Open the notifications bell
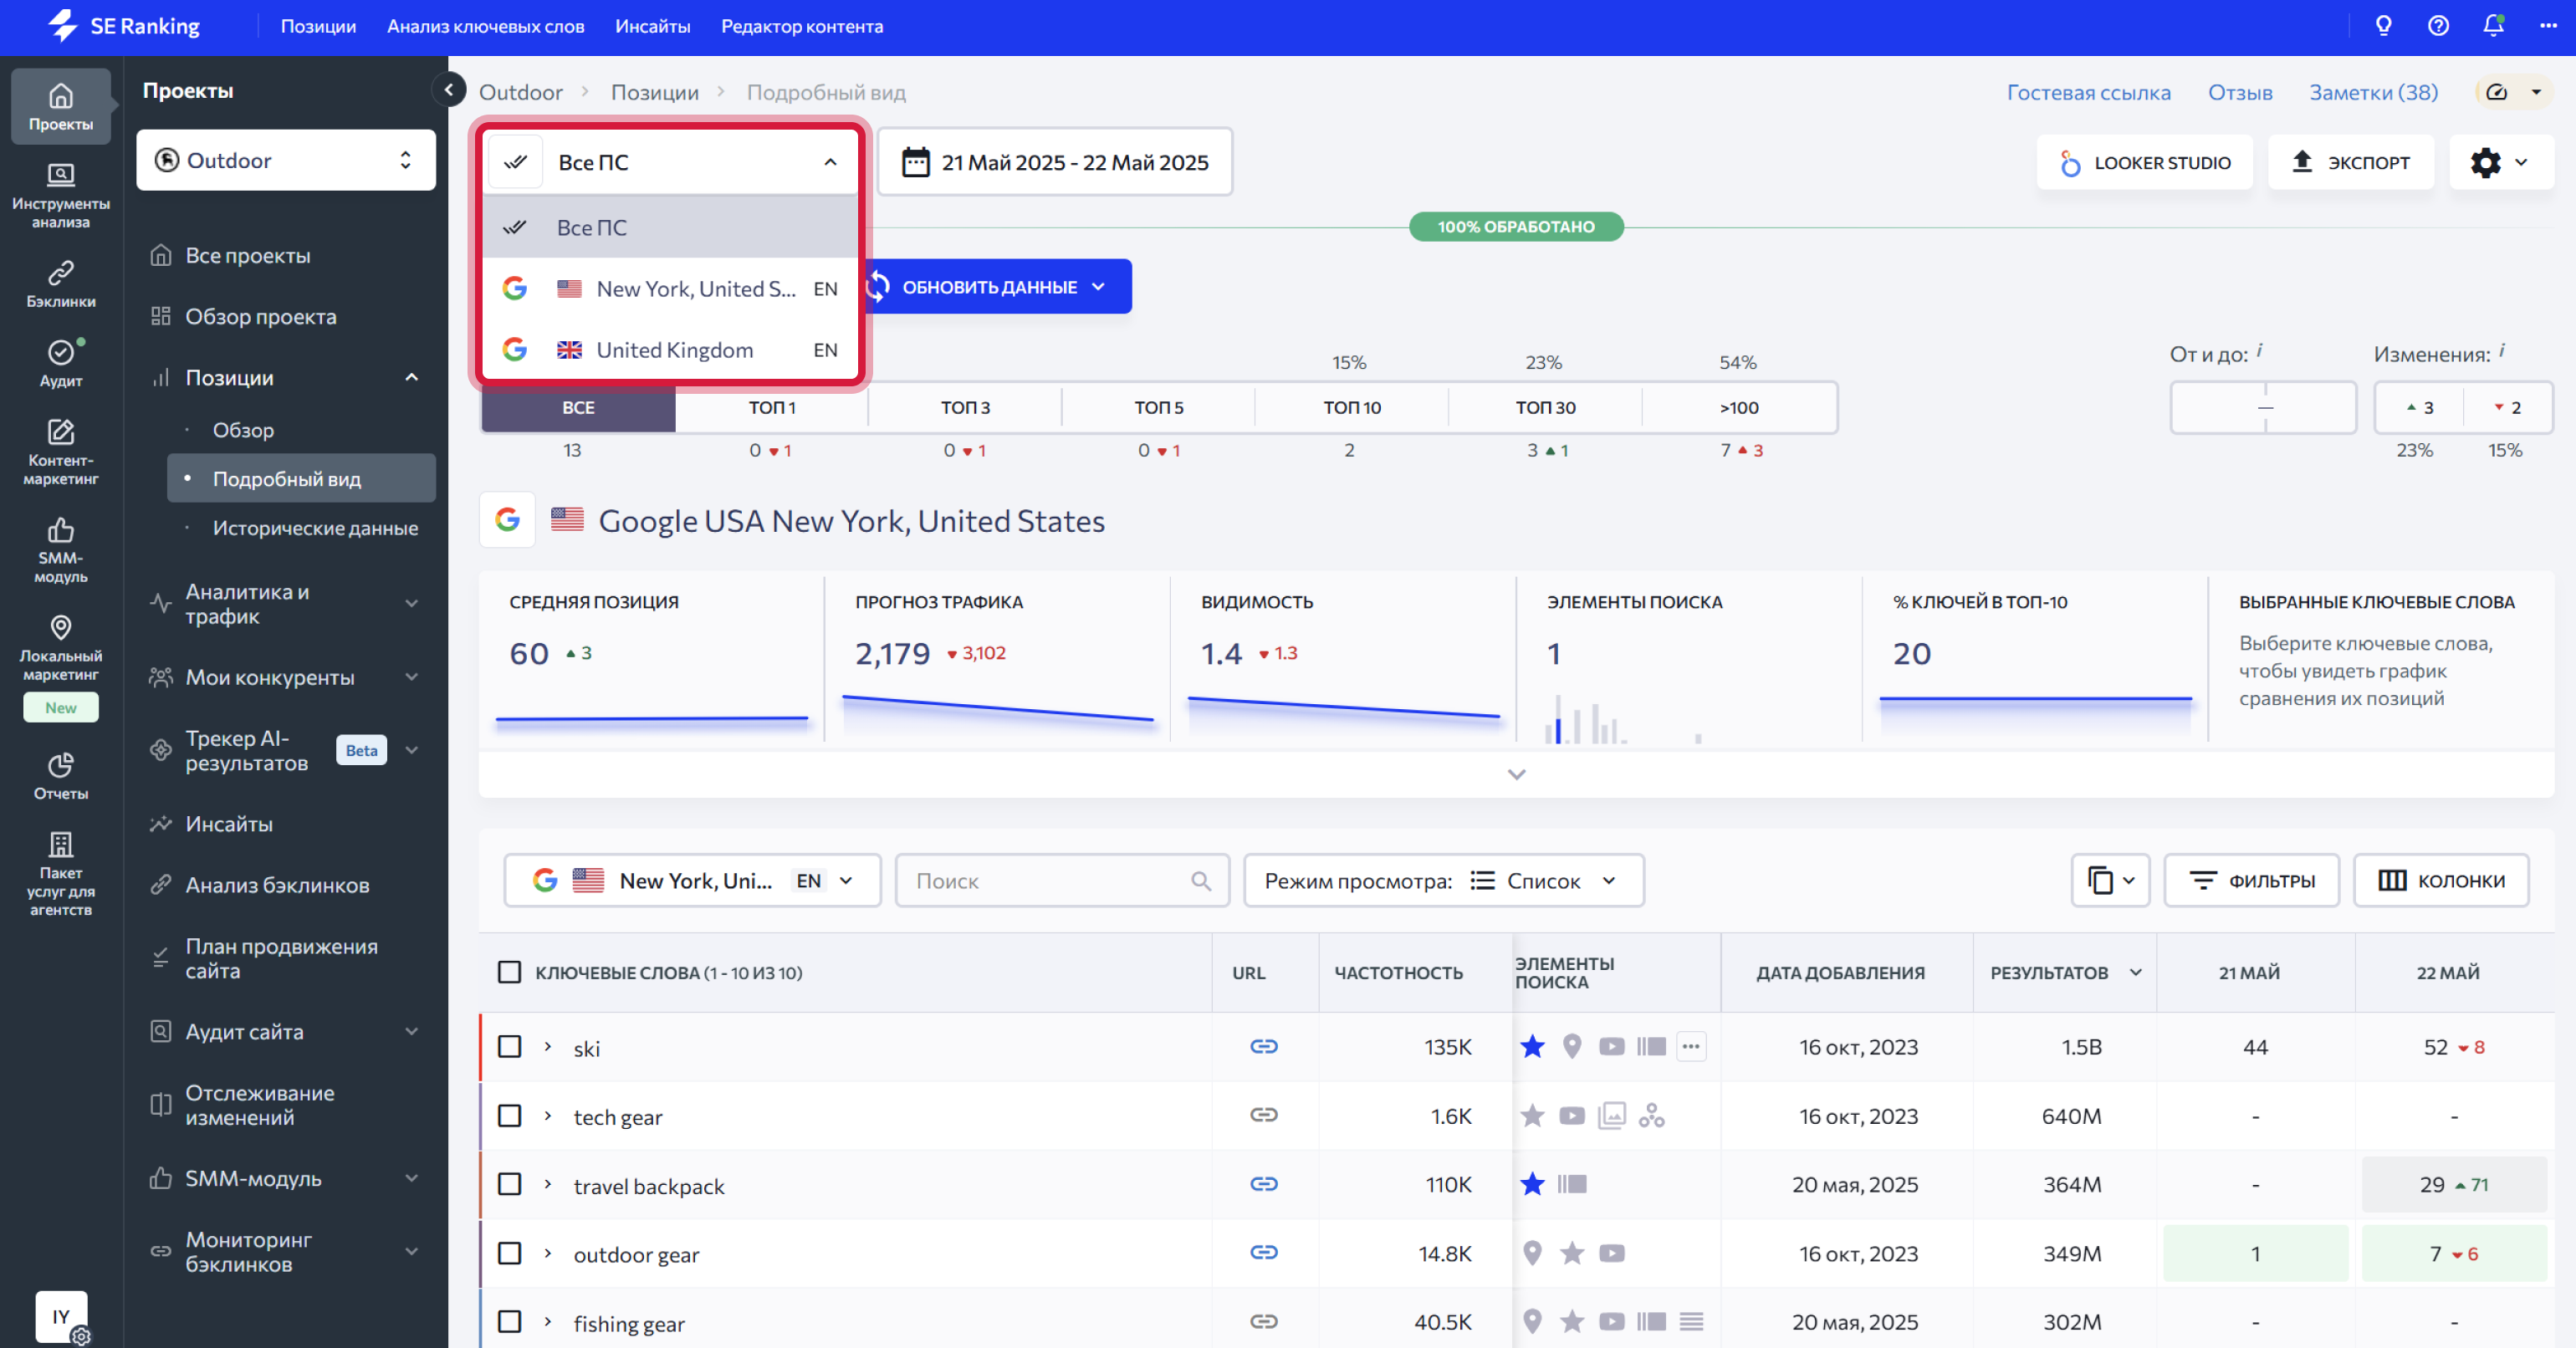The image size is (2576, 1348). point(2493,26)
